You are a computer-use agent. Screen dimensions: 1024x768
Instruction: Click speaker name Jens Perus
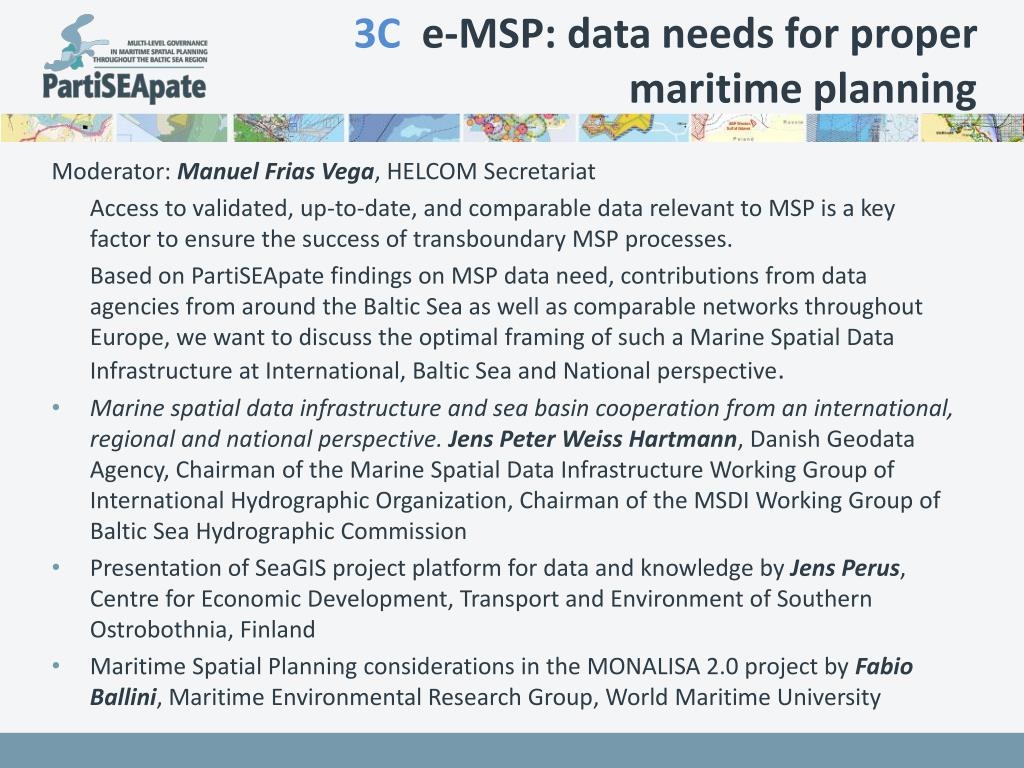click(x=845, y=568)
